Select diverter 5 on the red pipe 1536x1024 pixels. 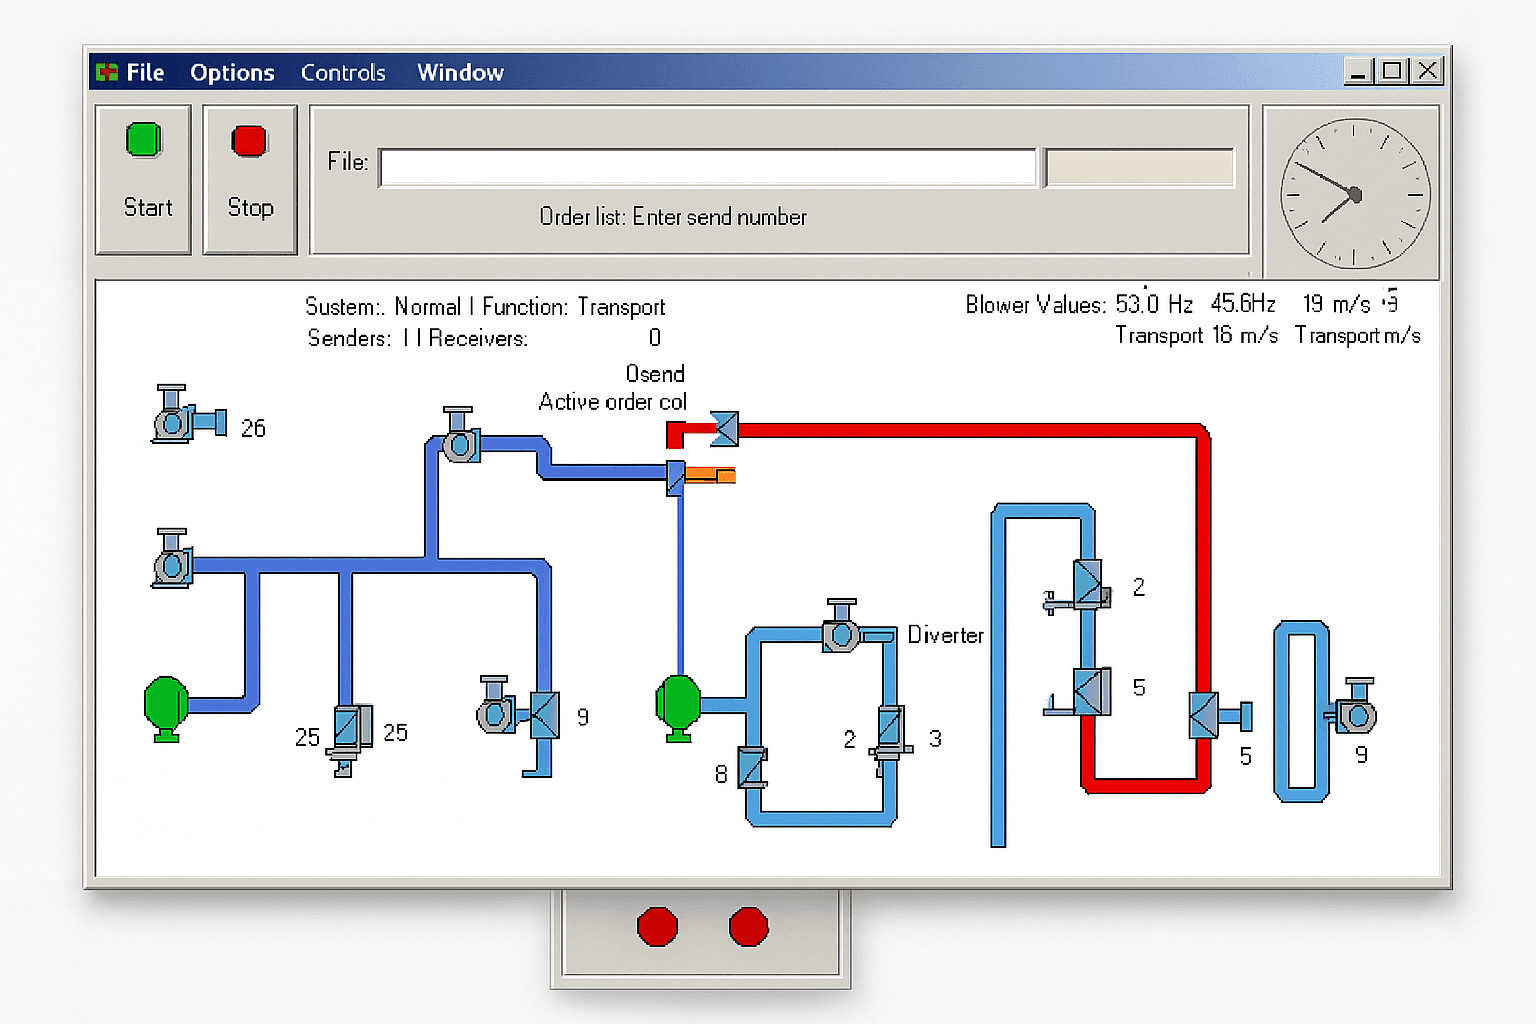coord(1203,715)
